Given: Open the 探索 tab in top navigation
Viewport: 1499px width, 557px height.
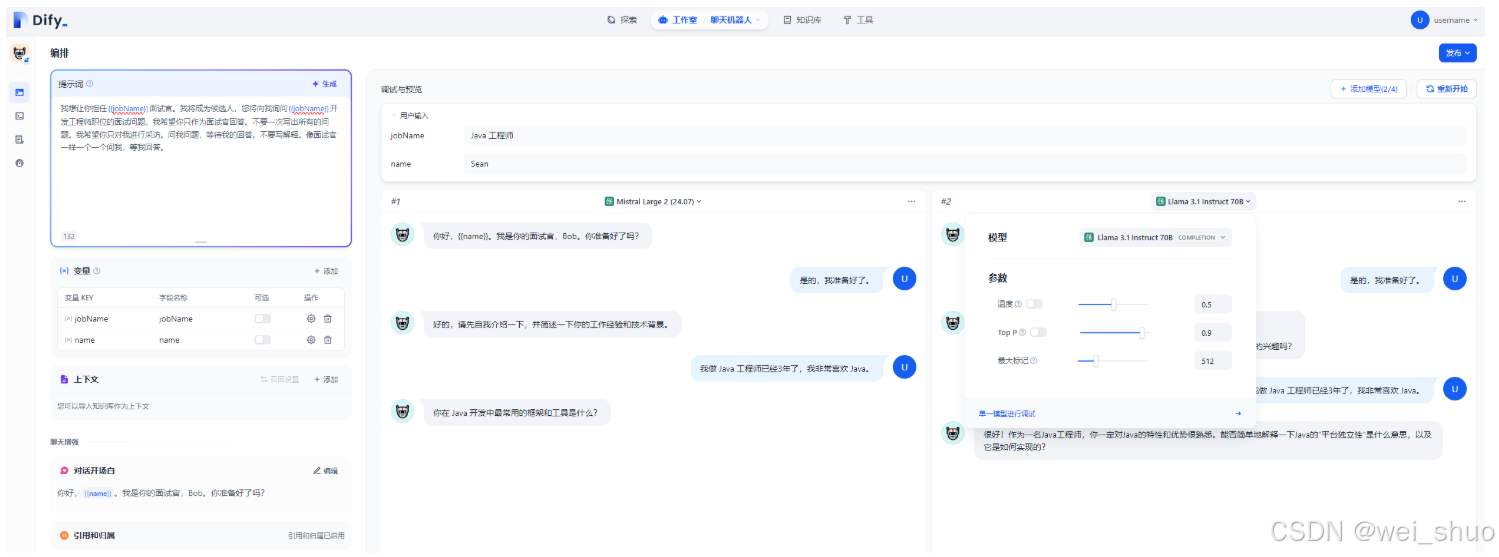Looking at the screenshot, I should 622,20.
